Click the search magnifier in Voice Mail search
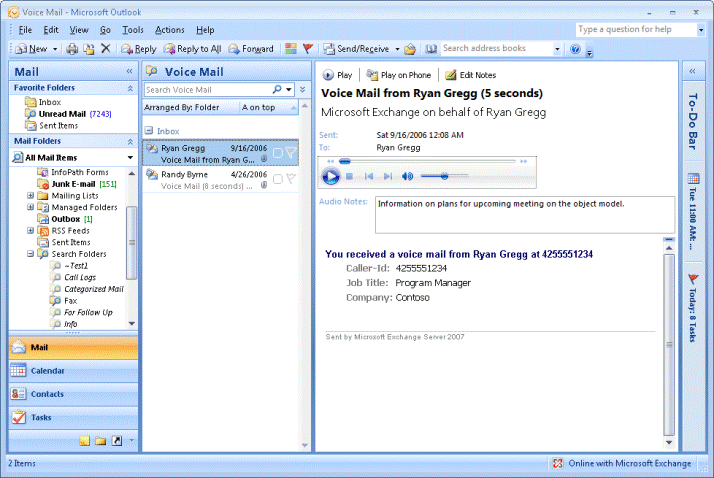The width and height of the screenshot is (714, 478). (277, 89)
